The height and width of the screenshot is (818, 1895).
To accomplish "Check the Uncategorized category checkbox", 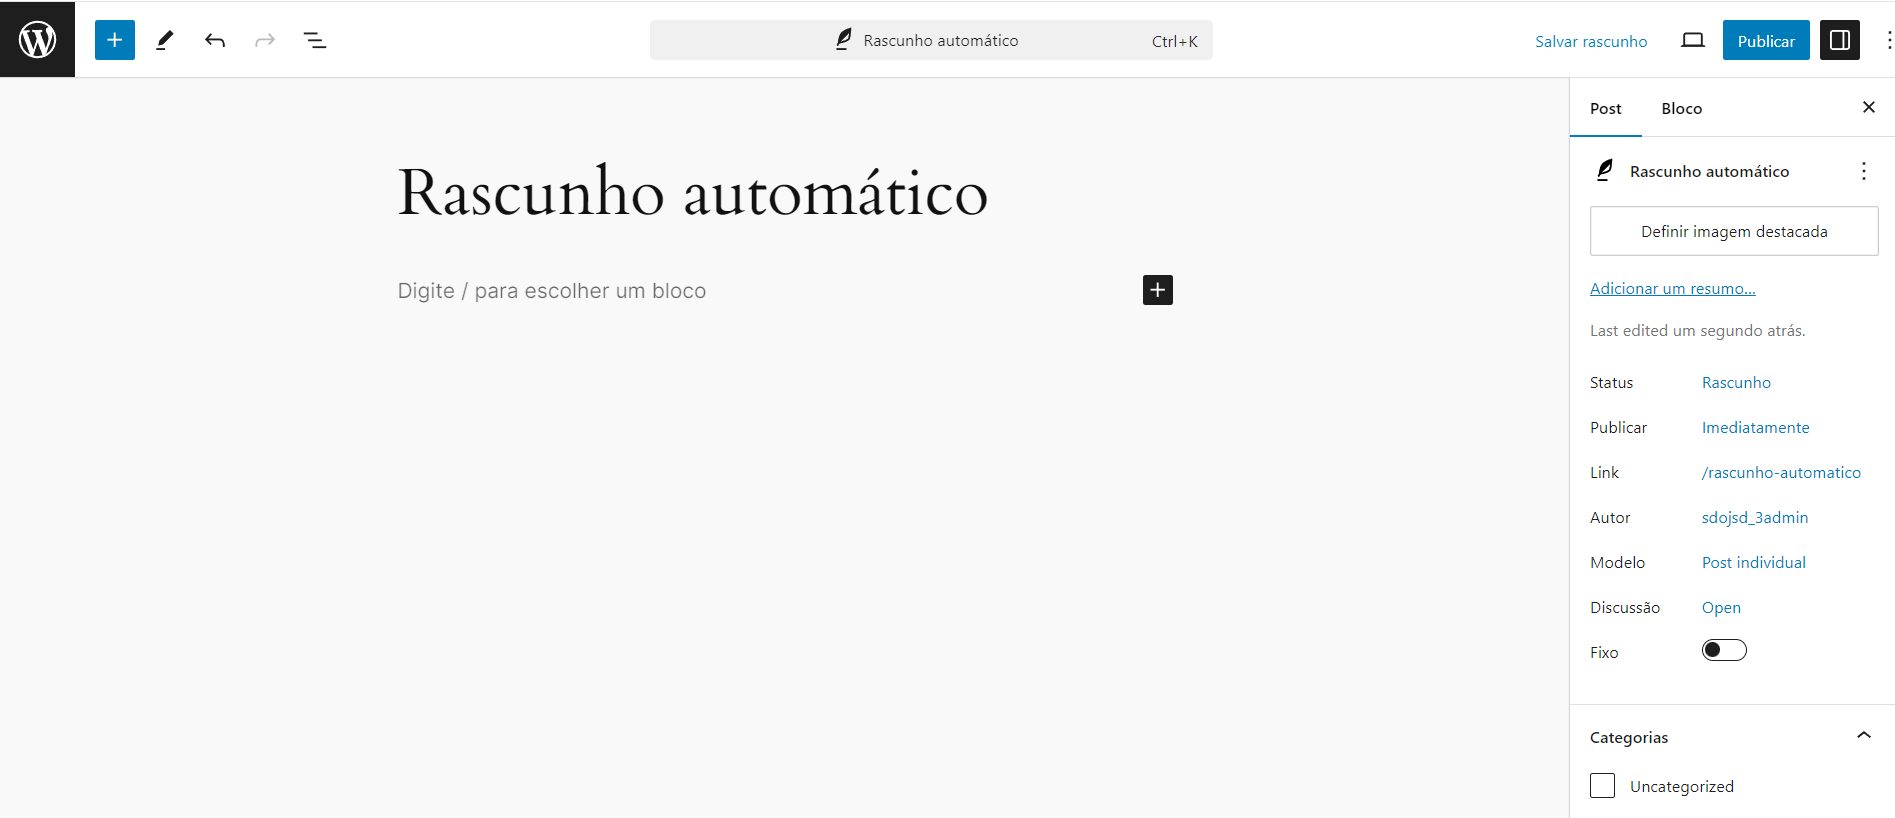I will [x=1603, y=786].
